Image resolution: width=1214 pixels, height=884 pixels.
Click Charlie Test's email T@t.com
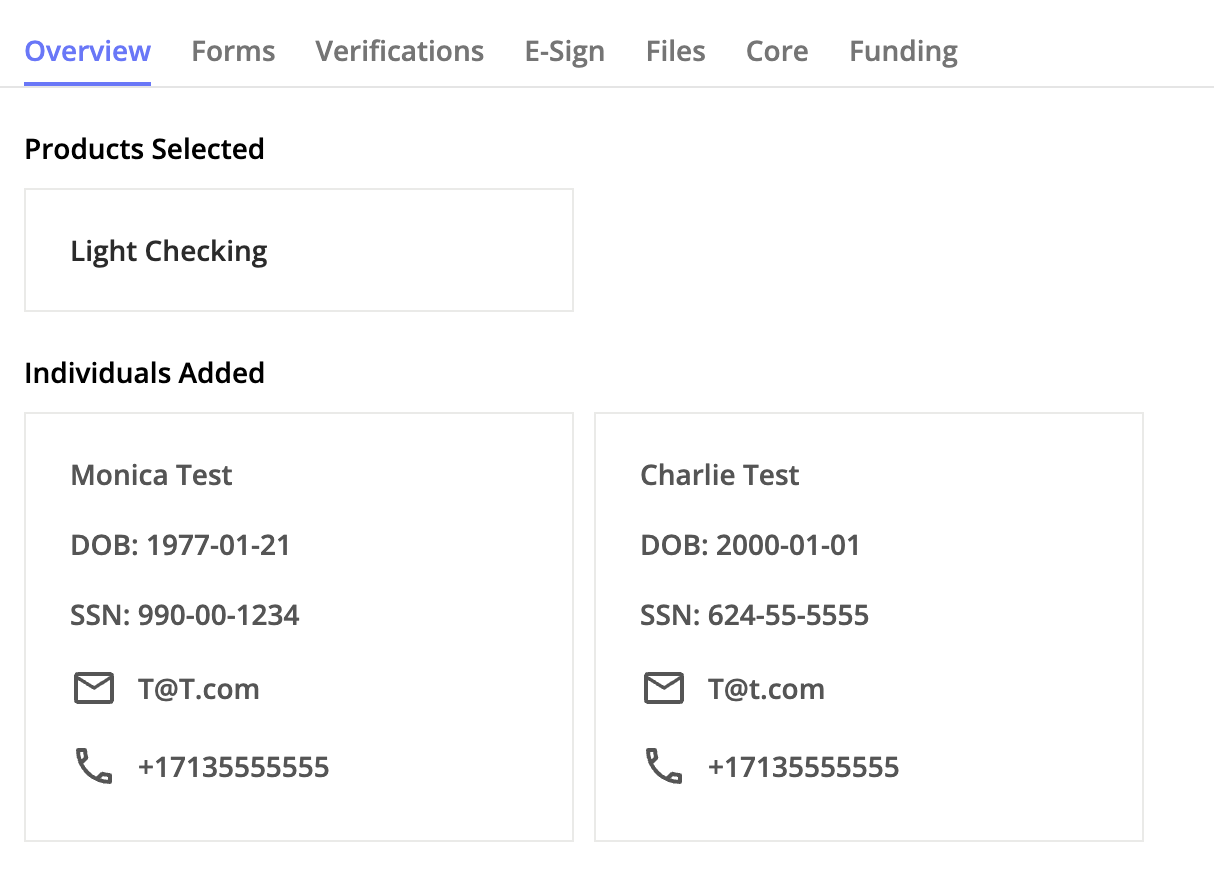coord(767,689)
